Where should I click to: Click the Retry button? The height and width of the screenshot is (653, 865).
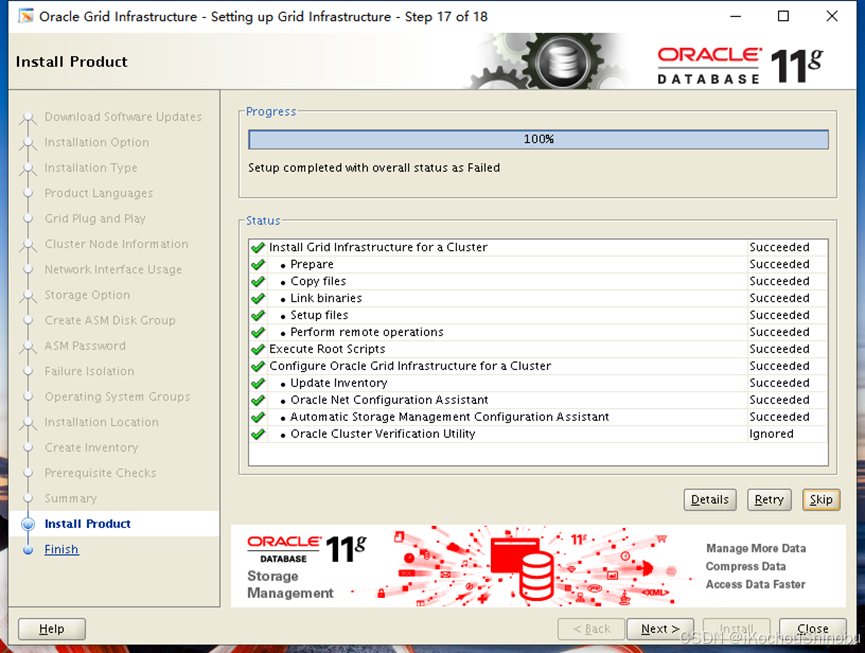pos(769,499)
